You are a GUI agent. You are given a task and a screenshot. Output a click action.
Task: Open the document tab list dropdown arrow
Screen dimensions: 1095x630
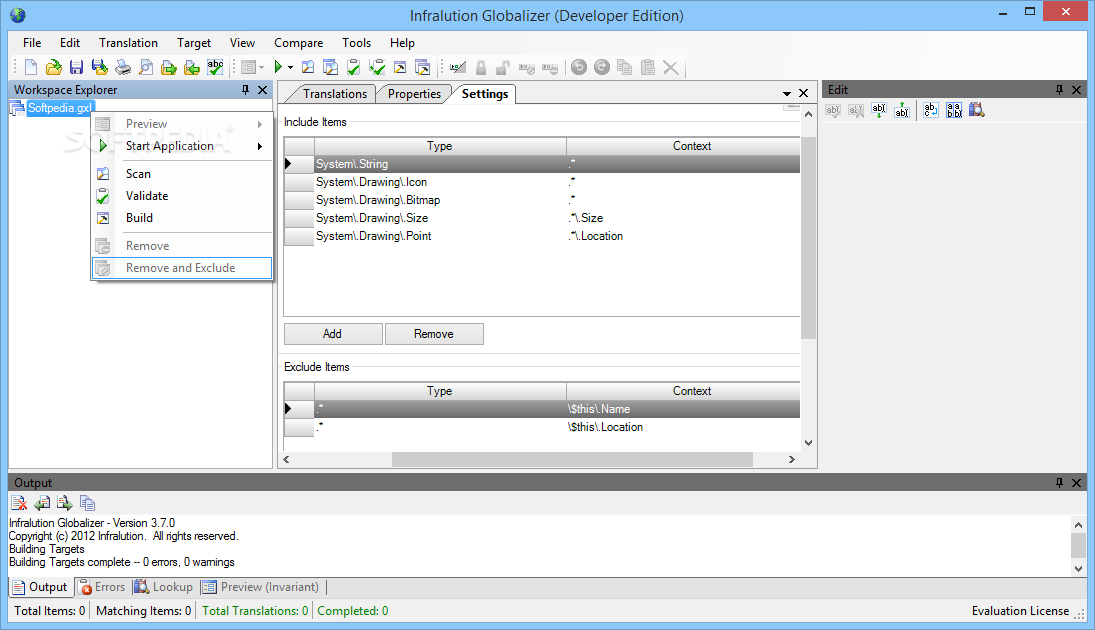tap(787, 94)
